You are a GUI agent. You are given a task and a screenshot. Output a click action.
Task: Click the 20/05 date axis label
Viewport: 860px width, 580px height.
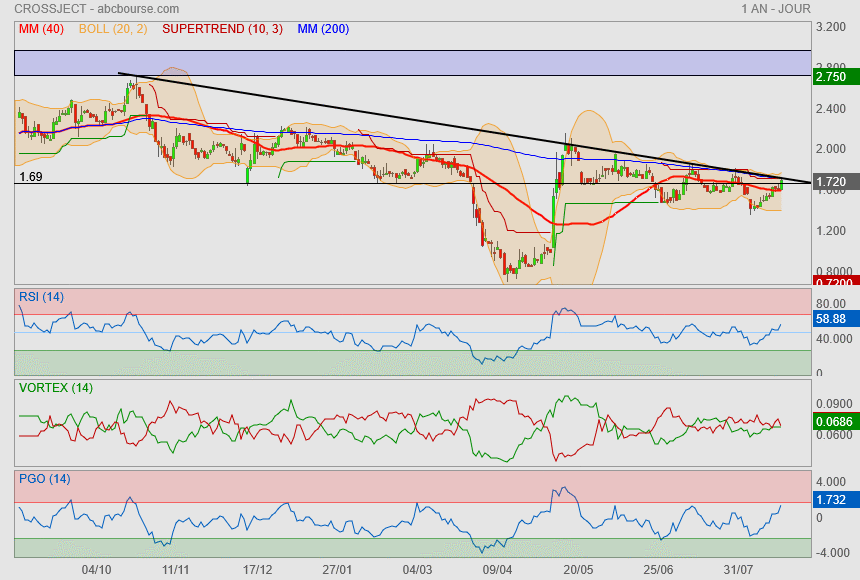click(578, 570)
